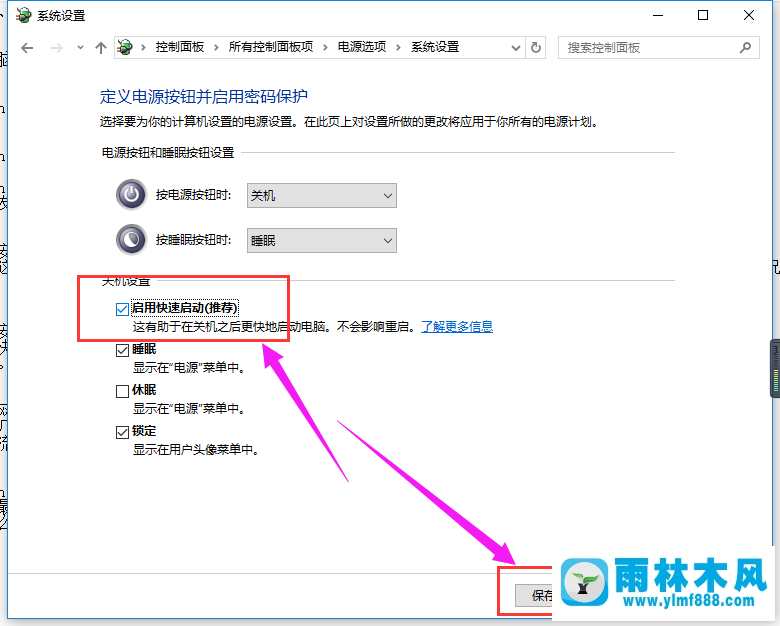Click the 按睡眠按钮时 label
This screenshot has width=780, height=626.
[x=194, y=240]
